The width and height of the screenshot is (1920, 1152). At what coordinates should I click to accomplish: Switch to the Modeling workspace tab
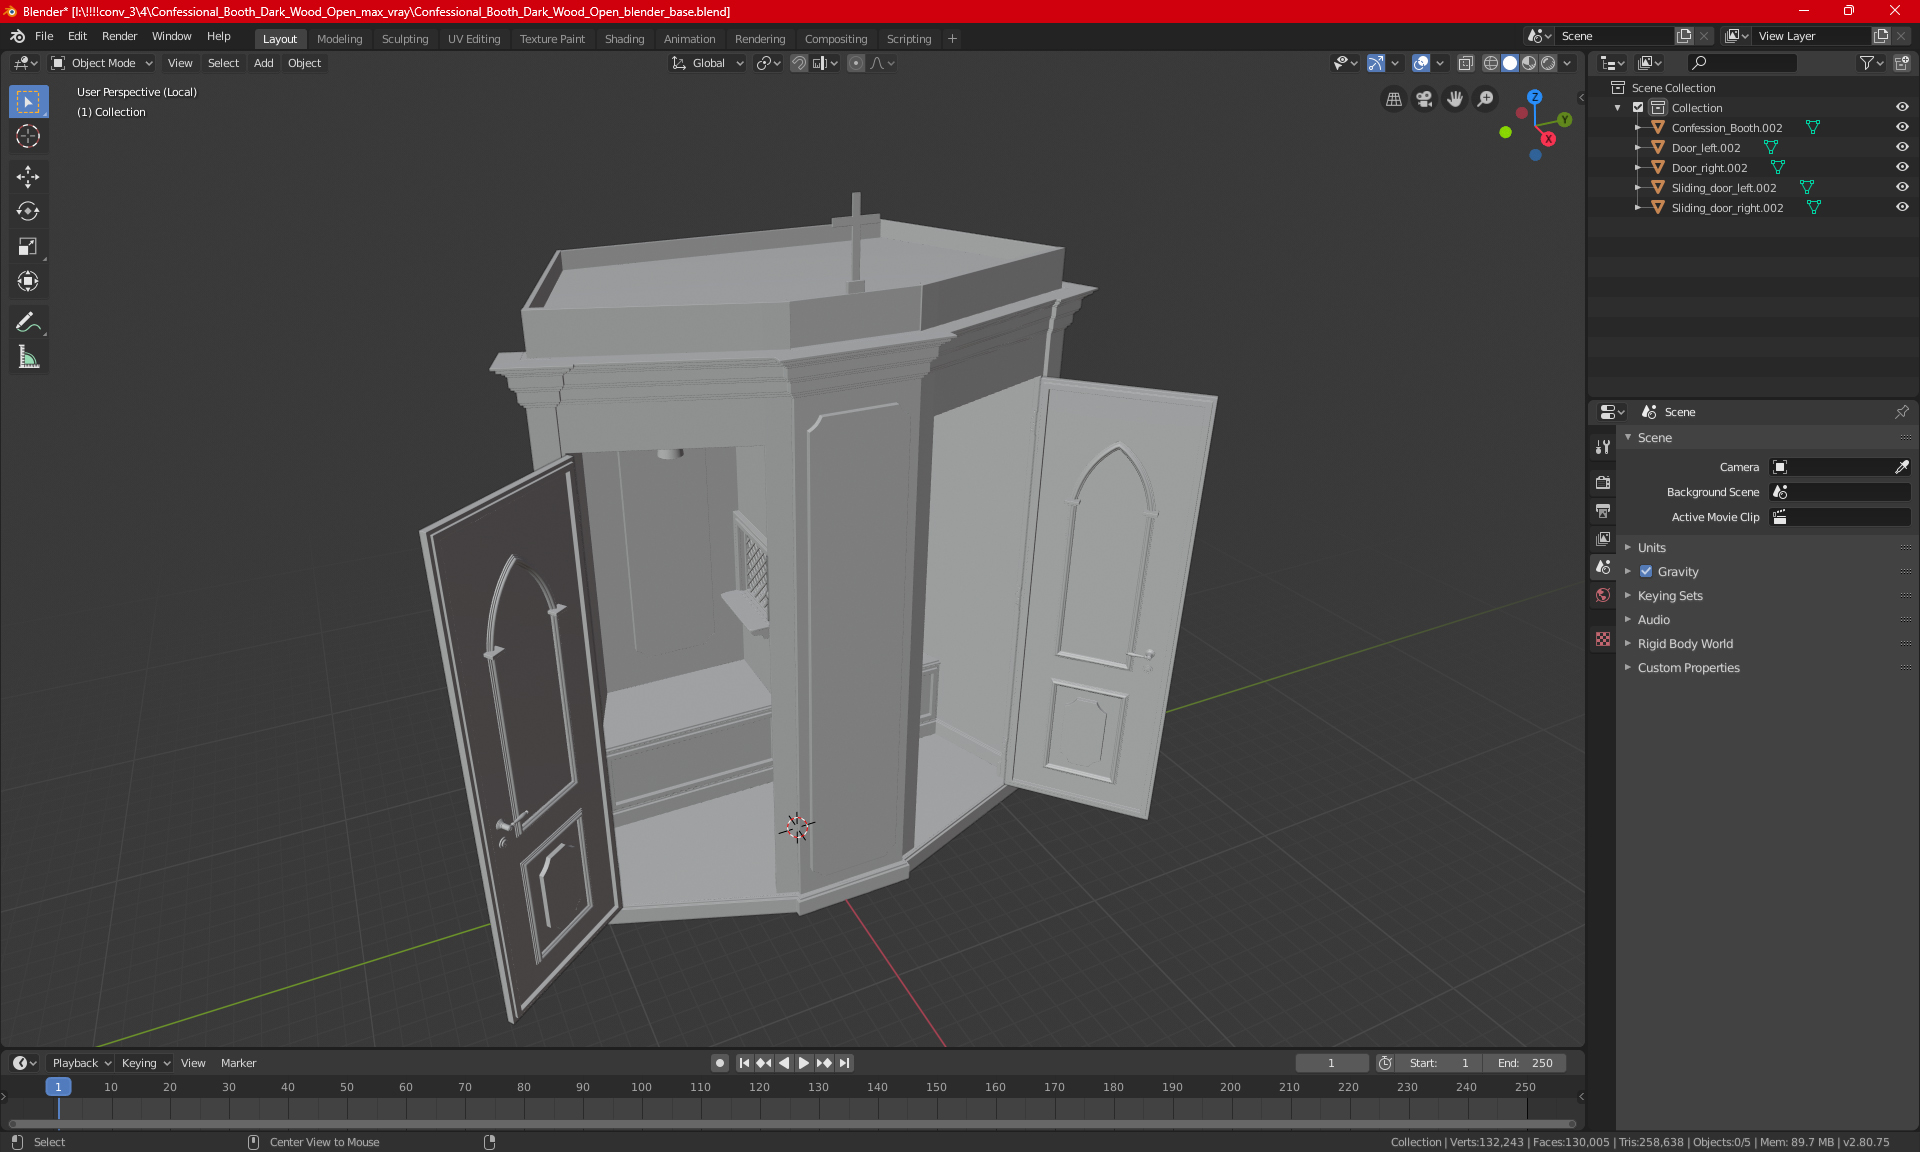(339, 39)
